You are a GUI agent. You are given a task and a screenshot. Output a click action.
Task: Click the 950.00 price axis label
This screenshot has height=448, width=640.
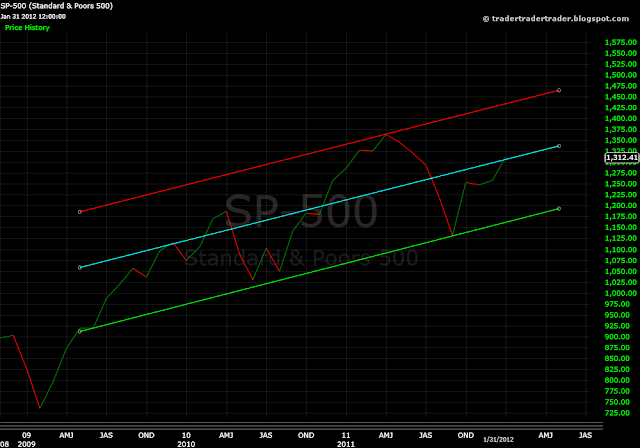(617, 315)
